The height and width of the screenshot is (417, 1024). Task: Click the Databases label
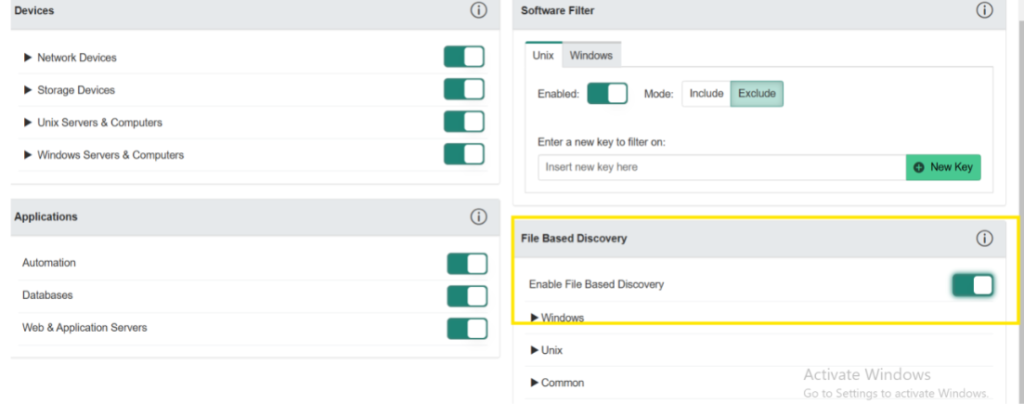(48, 295)
